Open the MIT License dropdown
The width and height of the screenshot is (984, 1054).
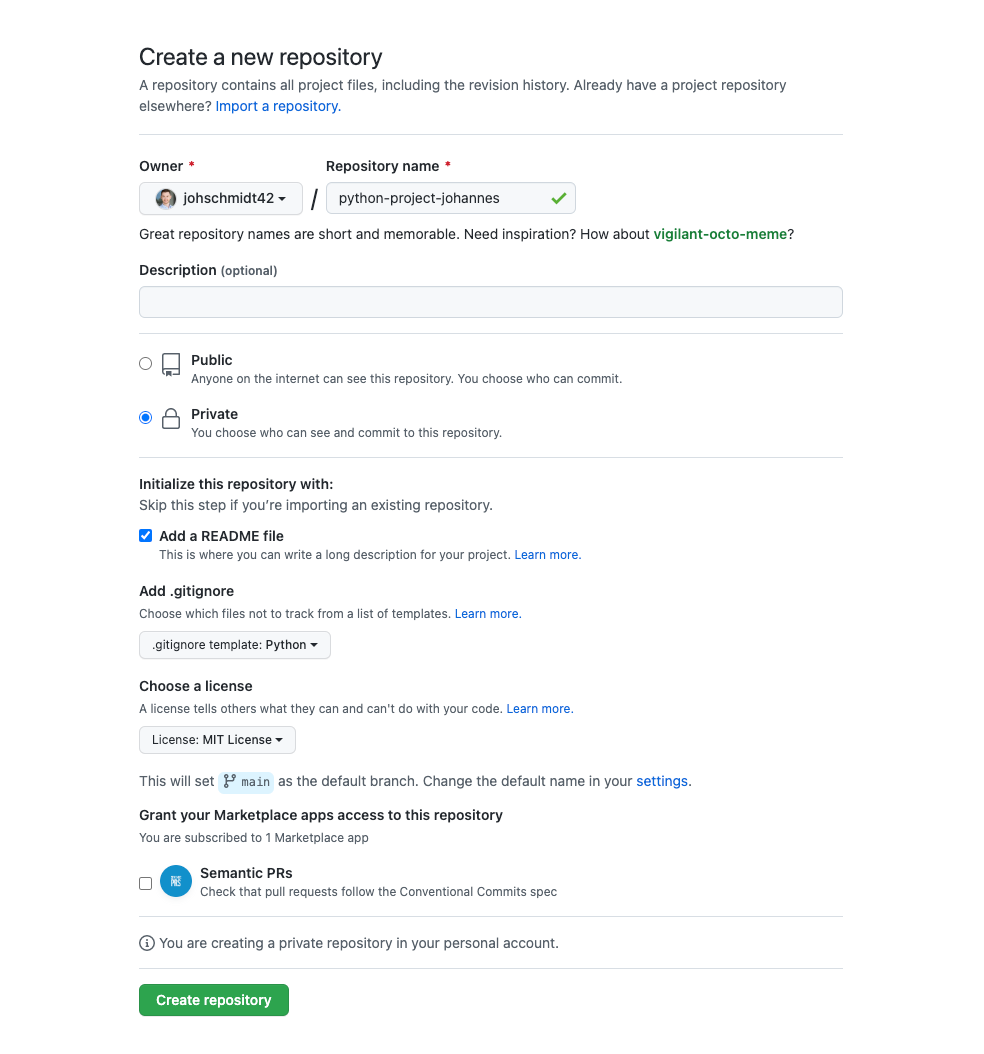[217, 740]
